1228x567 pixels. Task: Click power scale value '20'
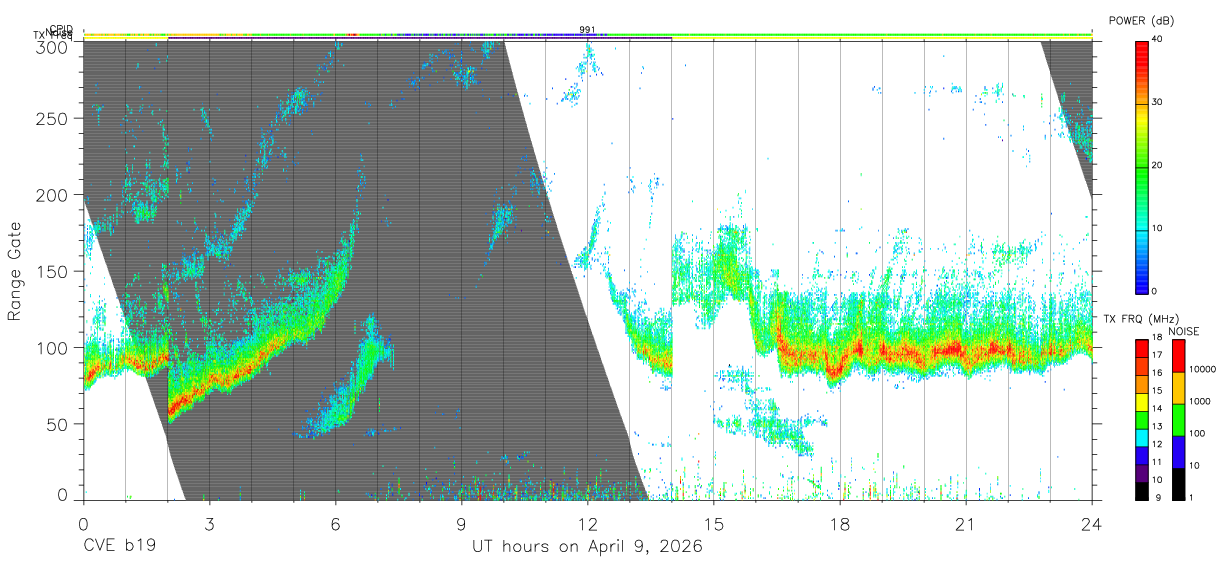click(x=1158, y=166)
